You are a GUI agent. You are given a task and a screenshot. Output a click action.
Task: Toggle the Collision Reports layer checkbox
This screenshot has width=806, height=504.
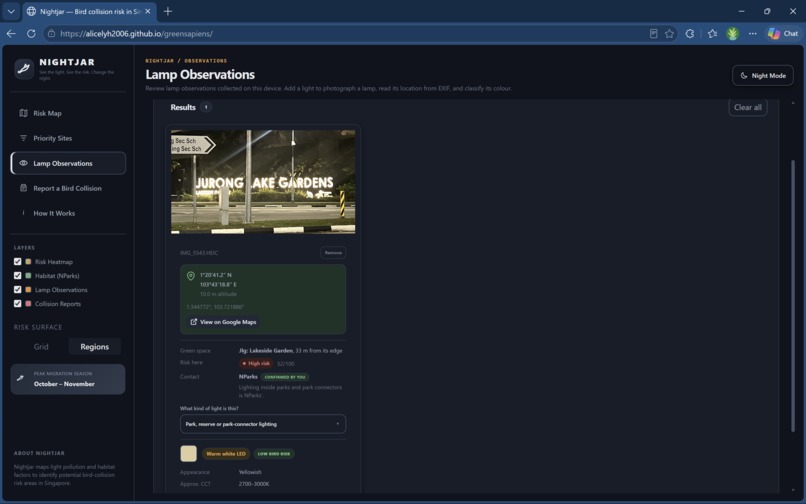(x=17, y=303)
